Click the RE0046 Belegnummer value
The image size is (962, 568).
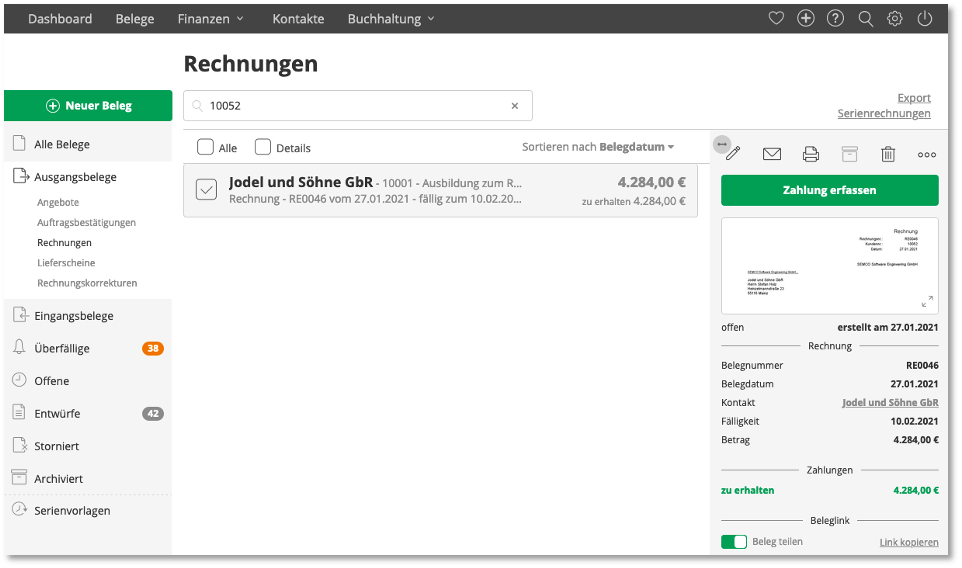tap(922, 366)
